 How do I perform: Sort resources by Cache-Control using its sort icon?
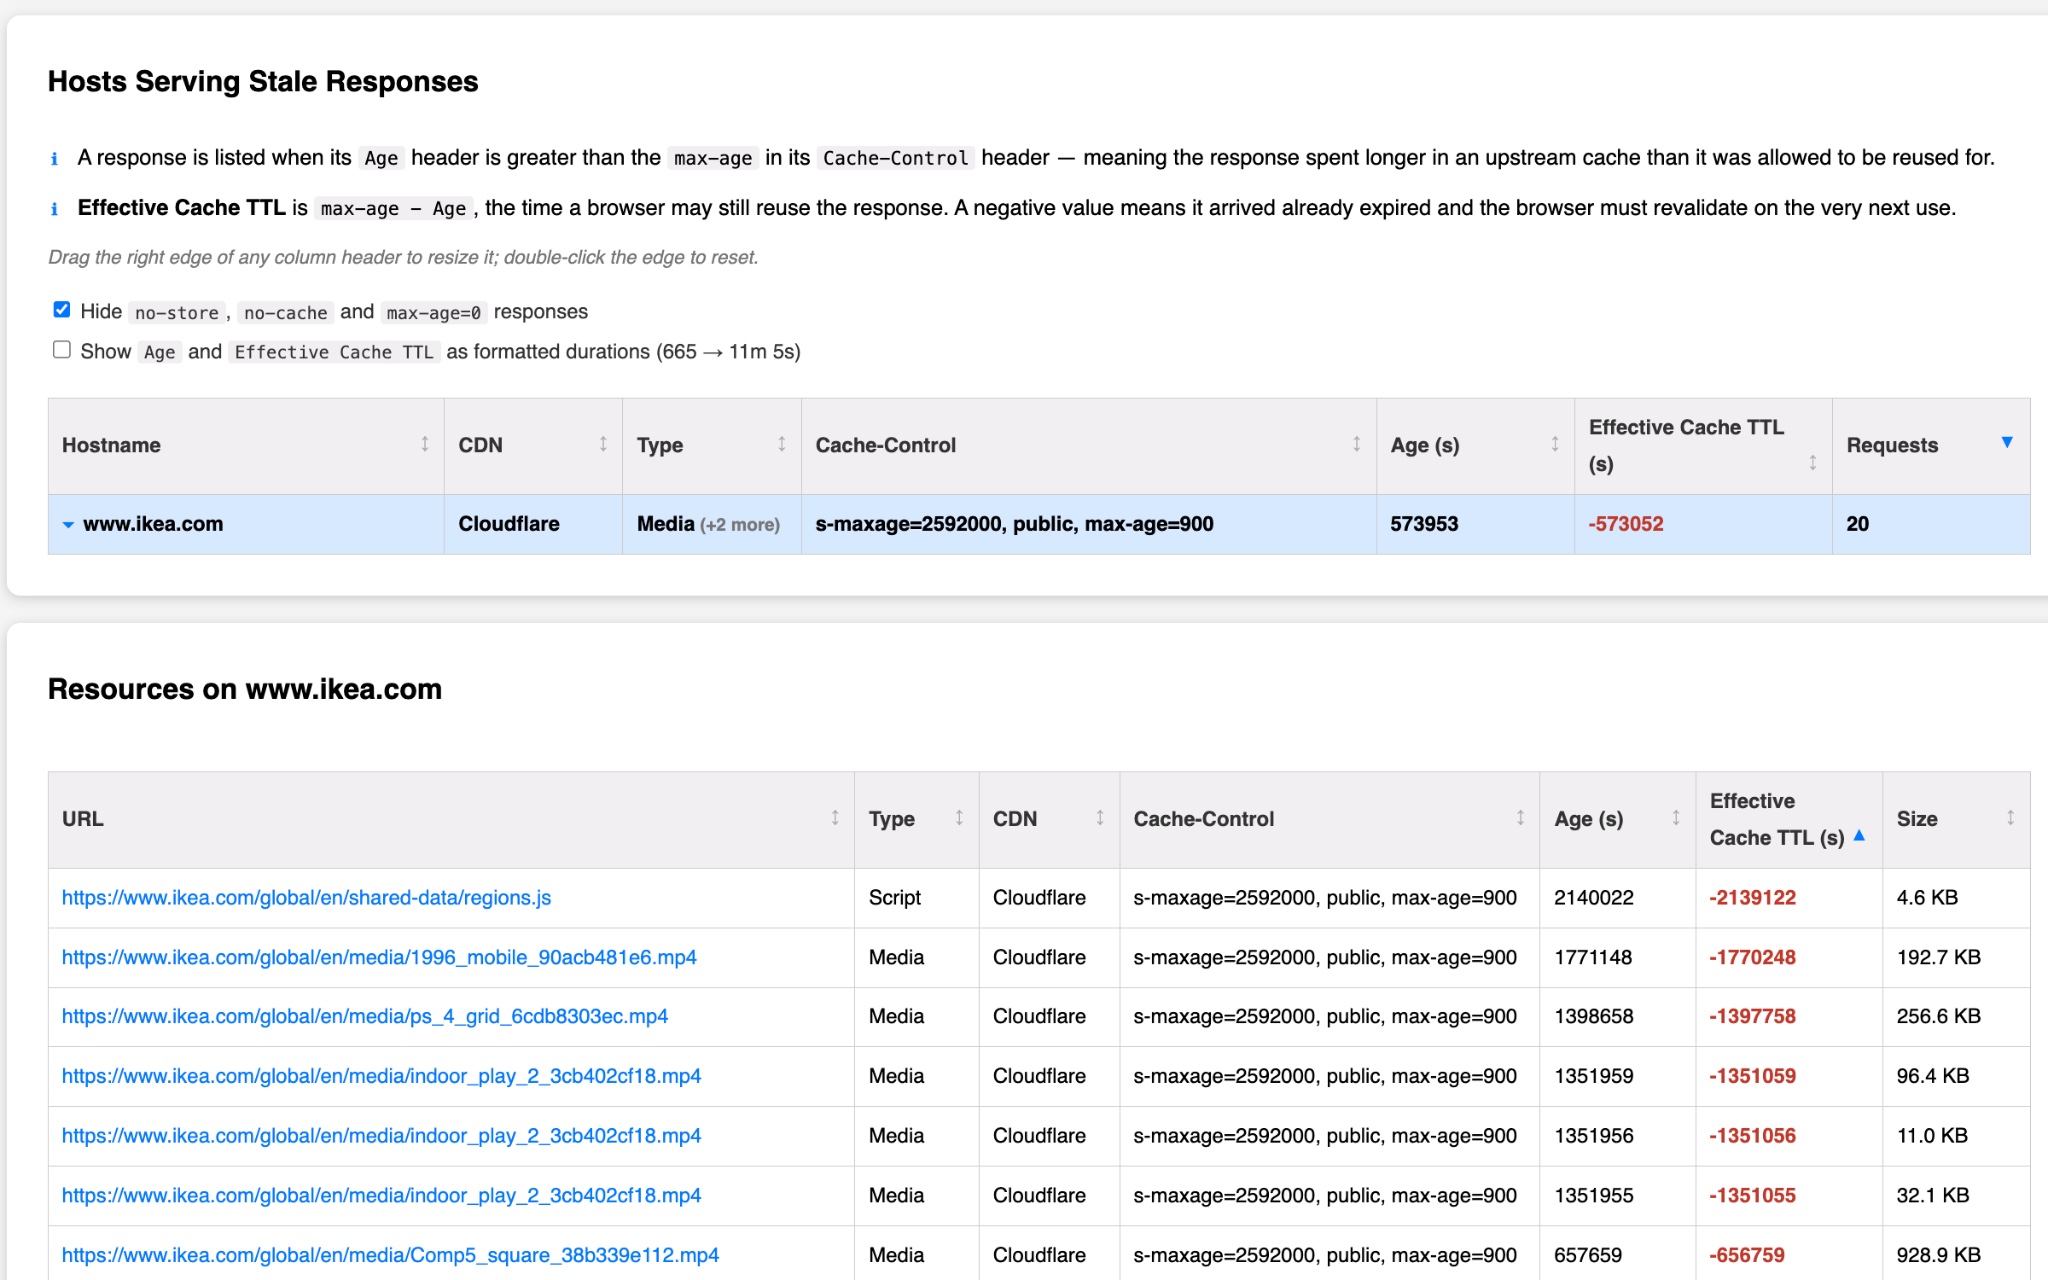click(x=1520, y=818)
